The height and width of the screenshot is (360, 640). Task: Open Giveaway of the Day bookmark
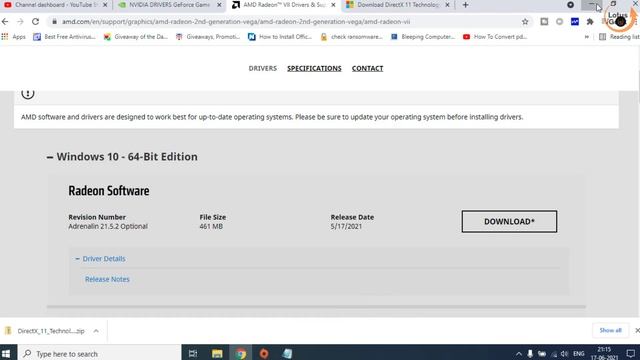[136, 37]
